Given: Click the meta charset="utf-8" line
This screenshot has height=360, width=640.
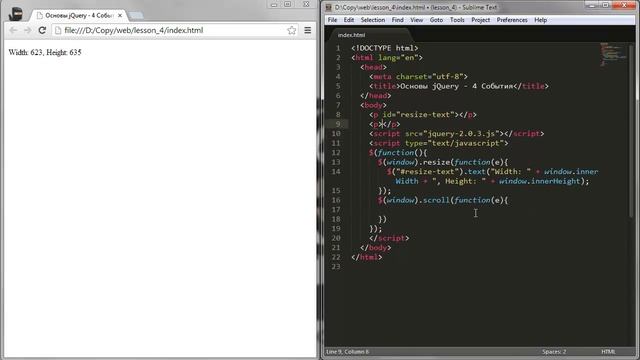Looking at the screenshot, I should coord(418,77).
